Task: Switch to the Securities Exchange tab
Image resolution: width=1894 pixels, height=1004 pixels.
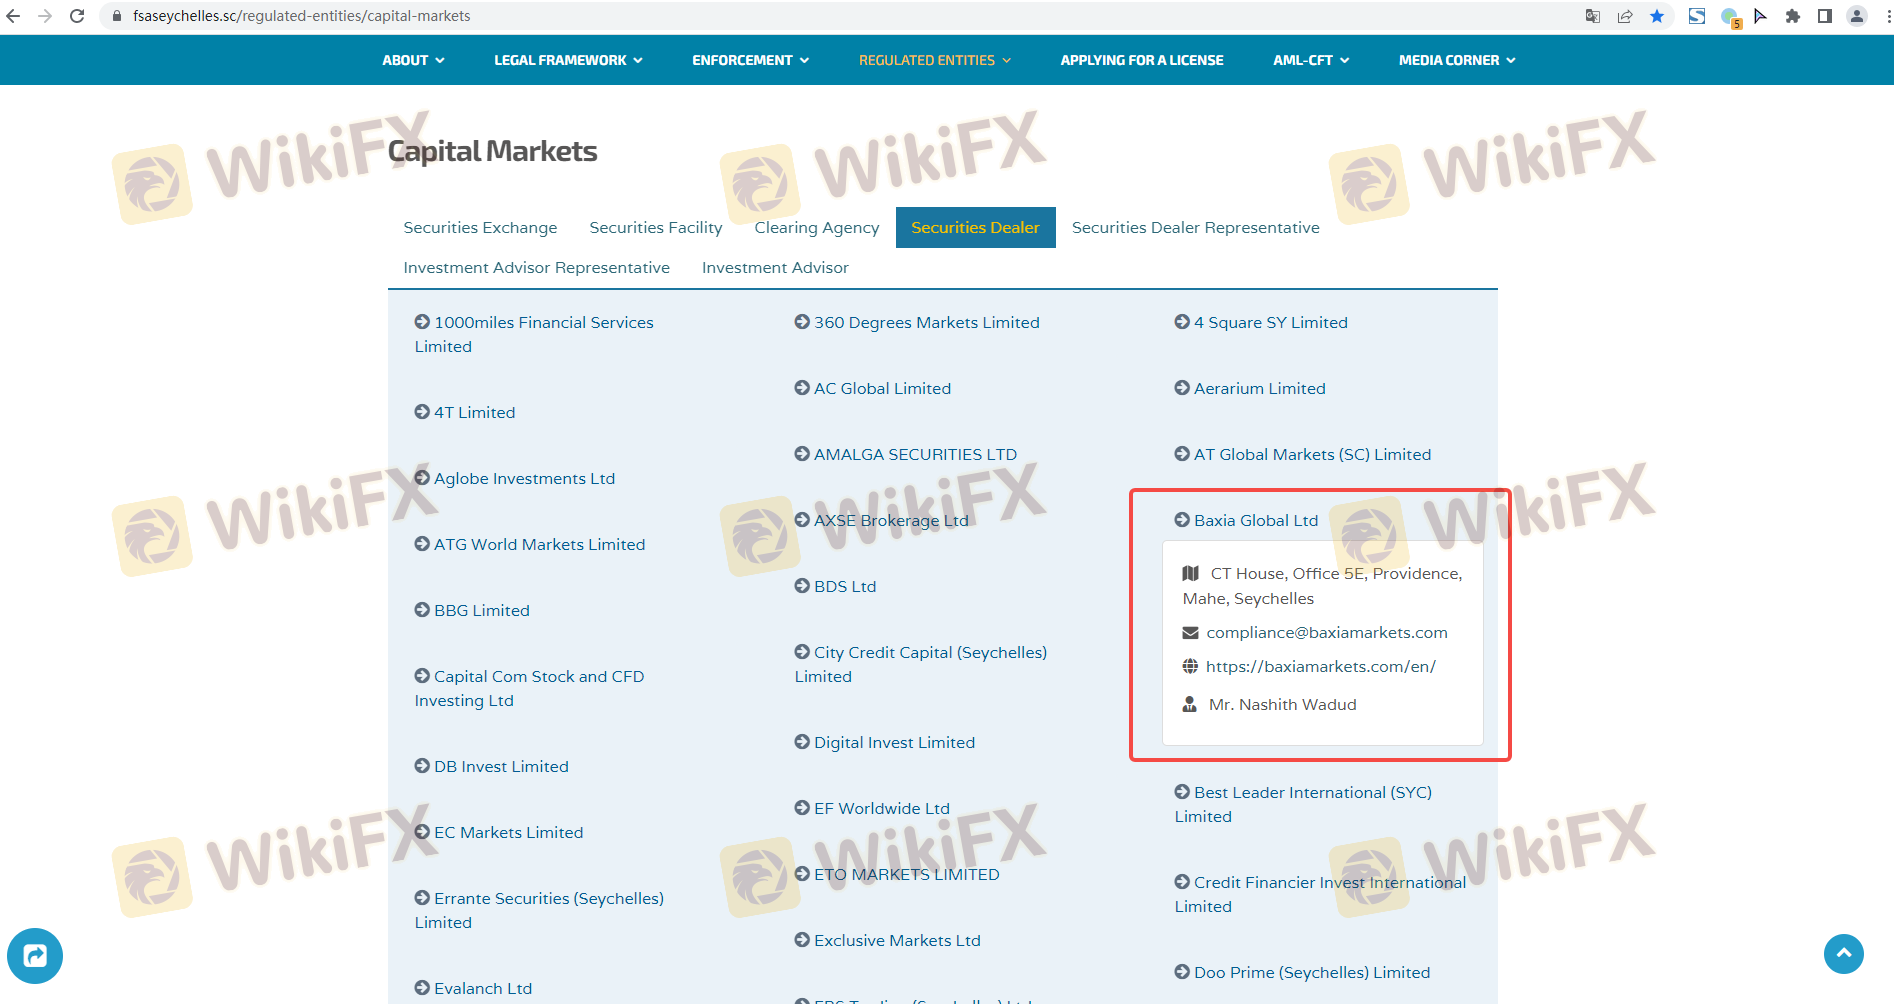Action: point(480,228)
